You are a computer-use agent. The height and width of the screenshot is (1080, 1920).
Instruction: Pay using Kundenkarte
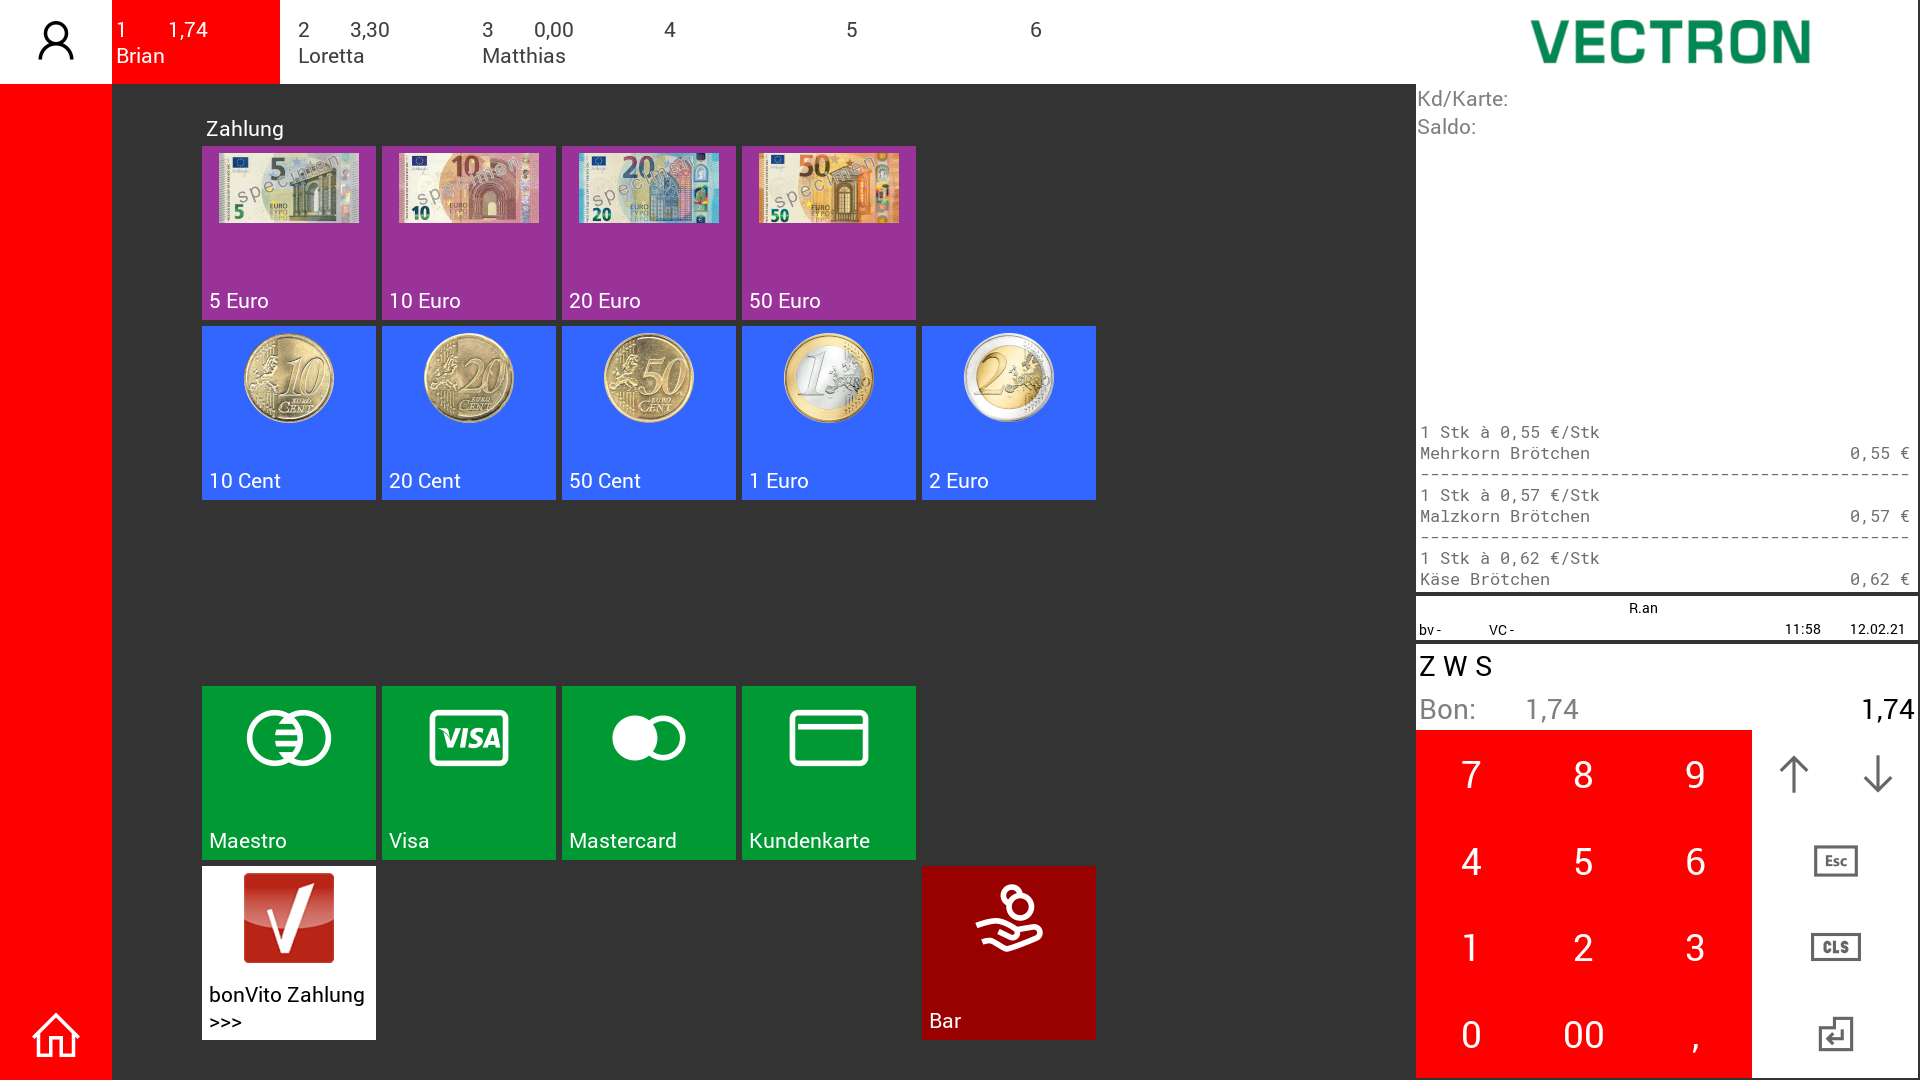click(828, 772)
